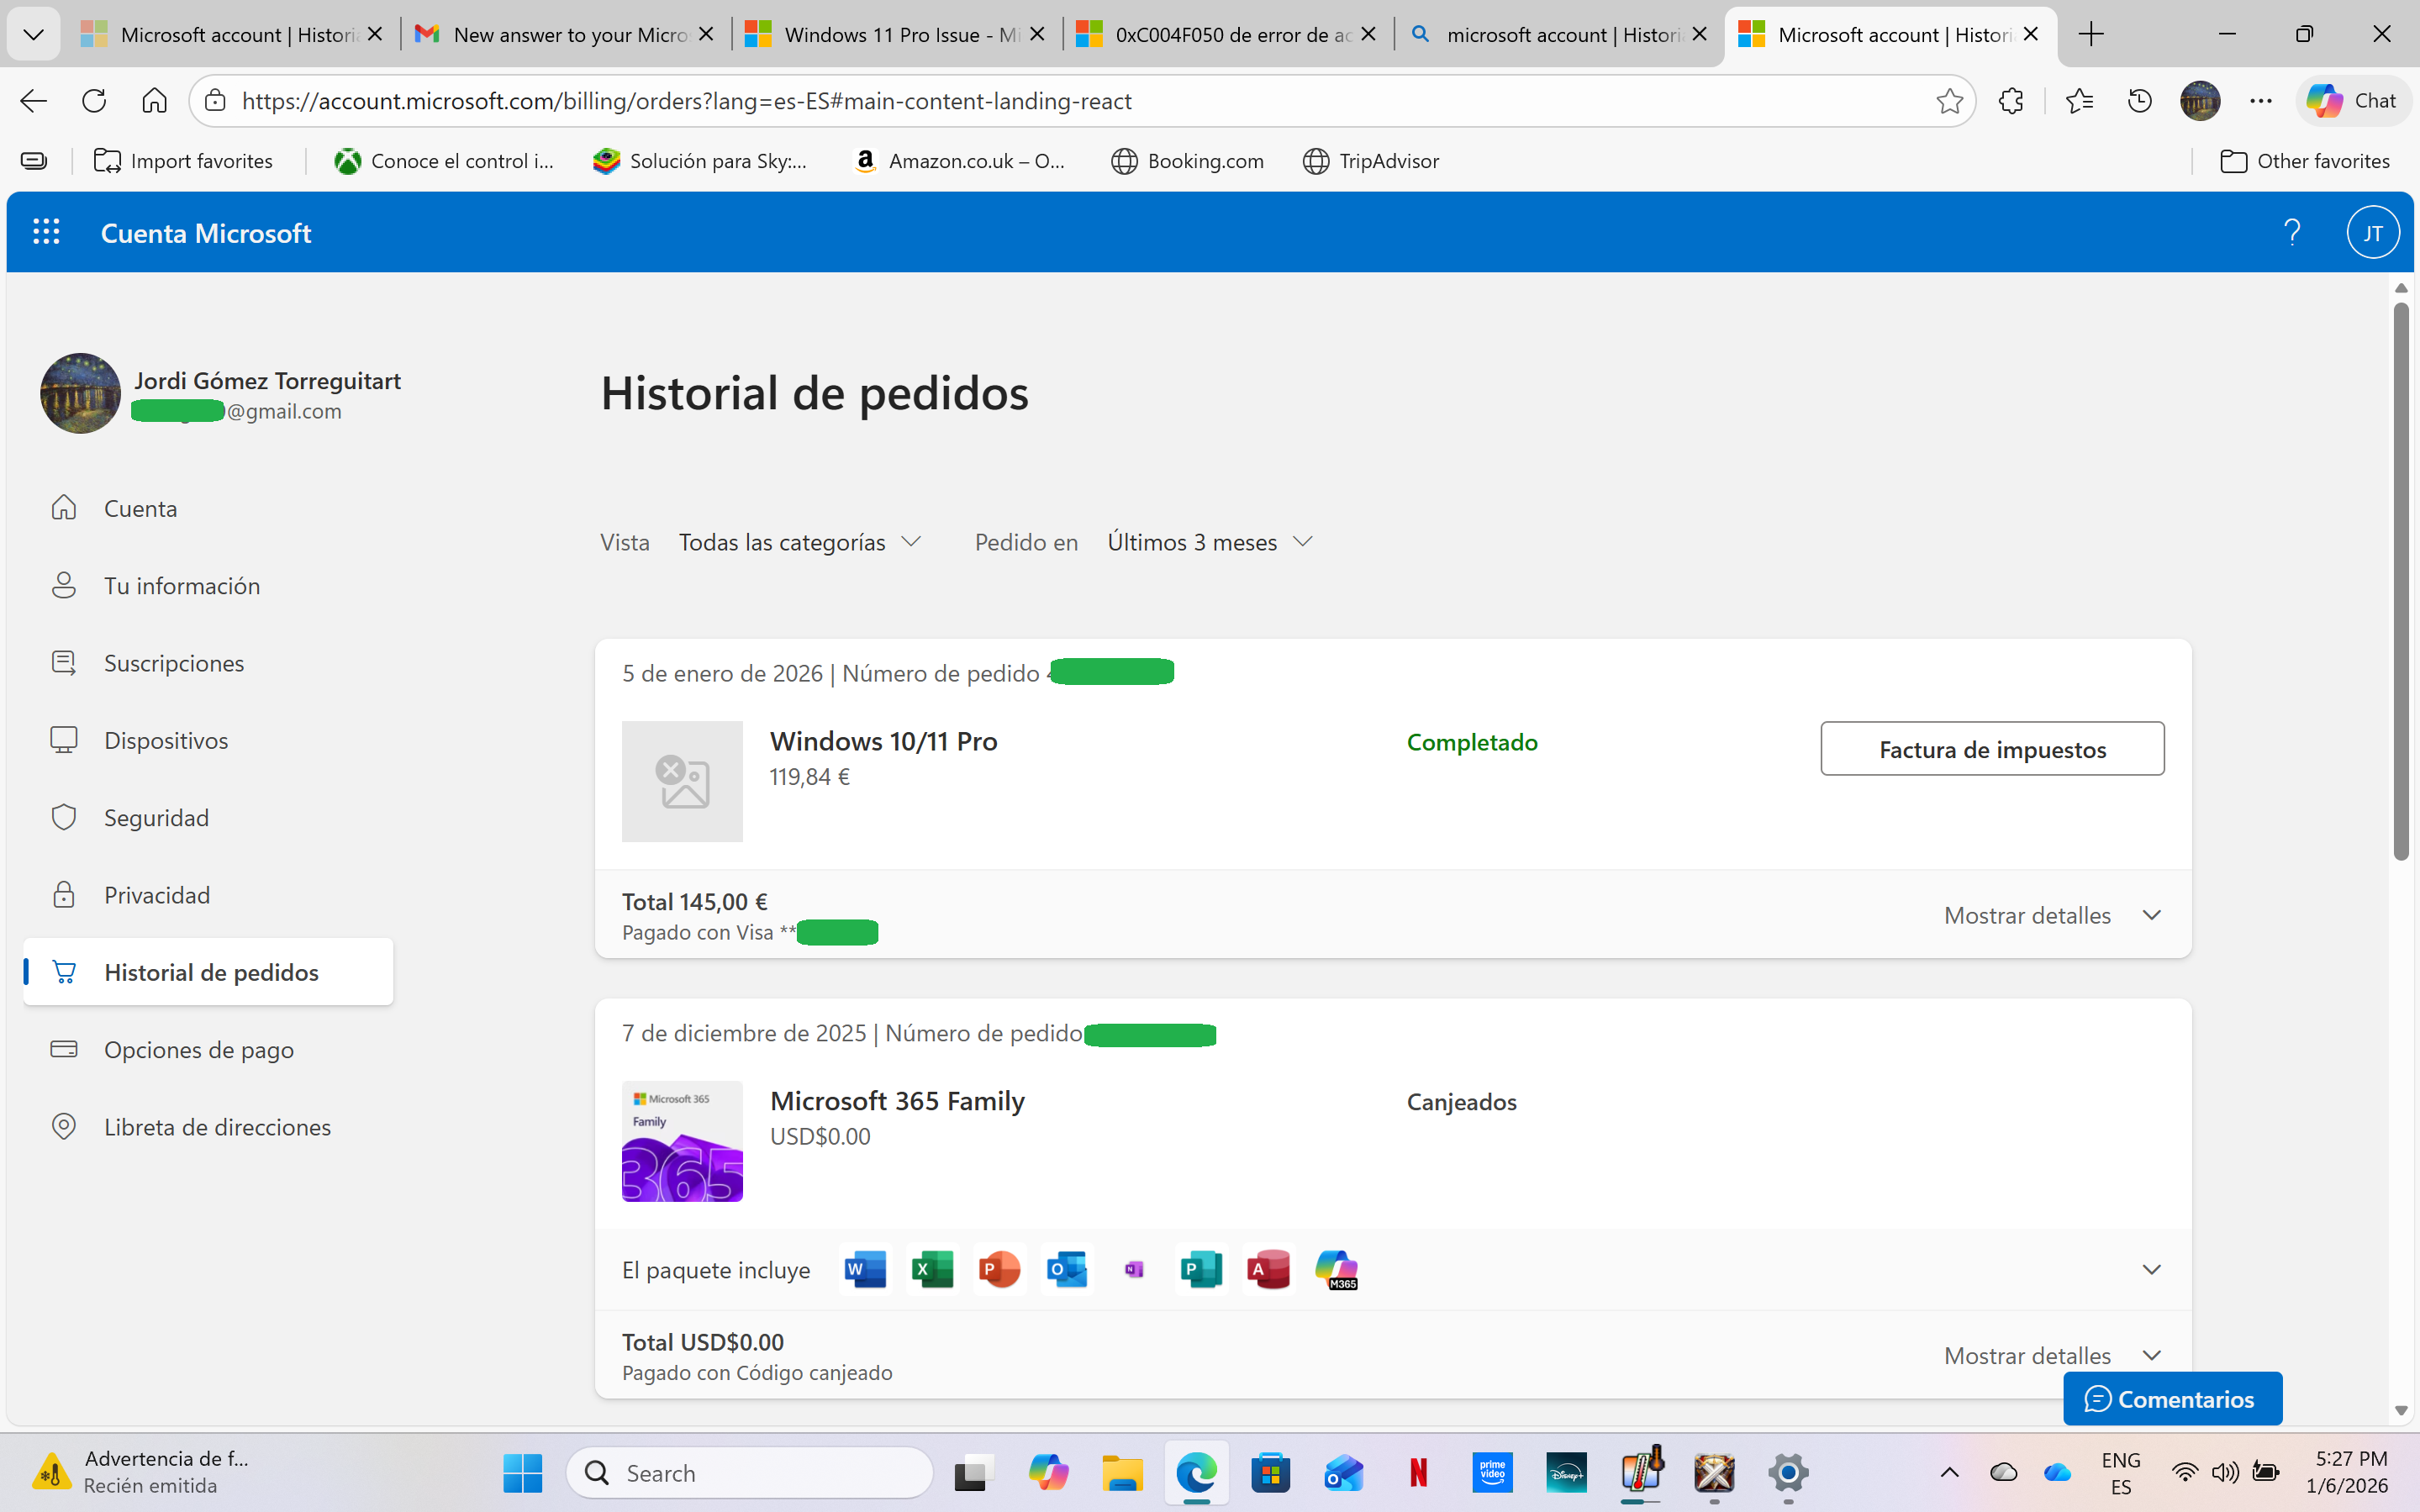
Task: Click the Import favorites bookmark
Action: pos(183,161)
